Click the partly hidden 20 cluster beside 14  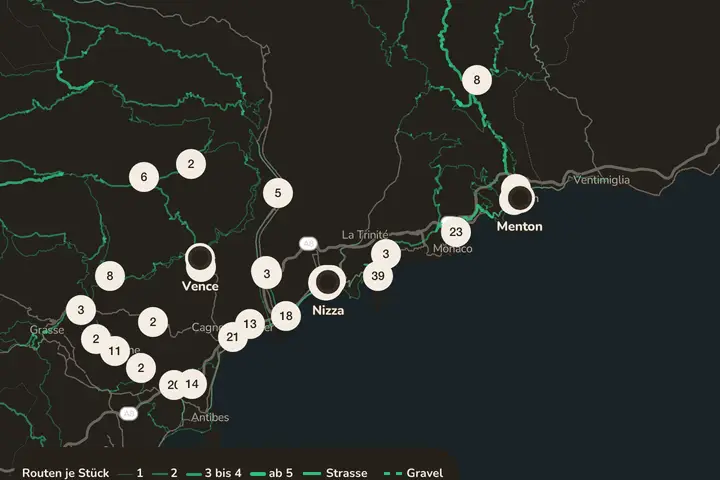point(170,385)
